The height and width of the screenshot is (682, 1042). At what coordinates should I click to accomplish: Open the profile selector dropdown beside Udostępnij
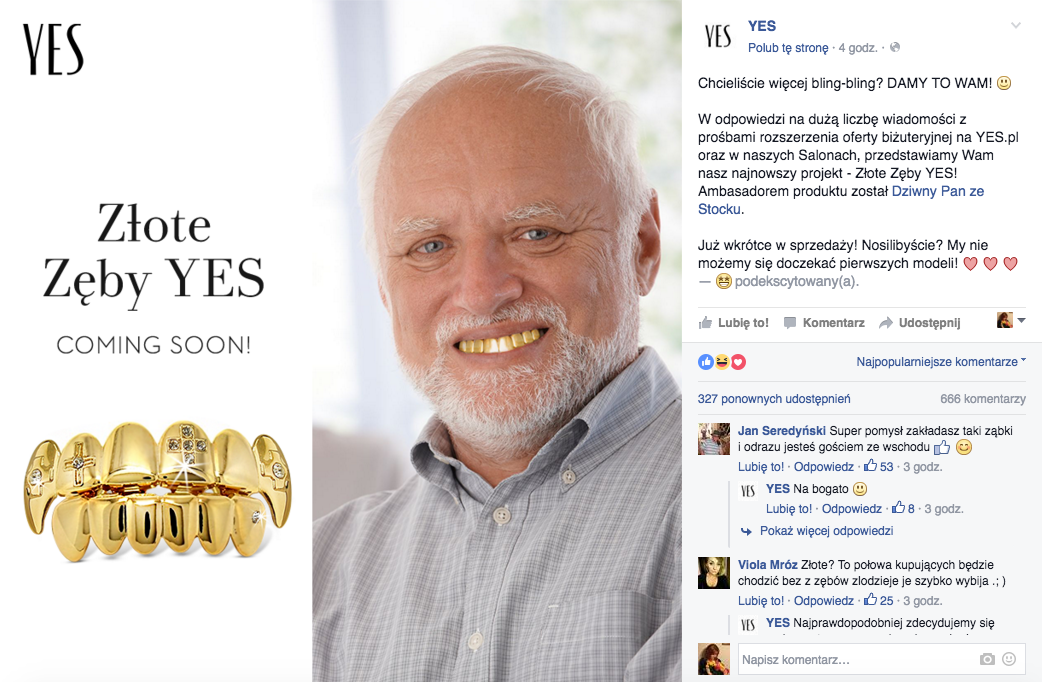pyautogui.click(x=1011, y=320)
